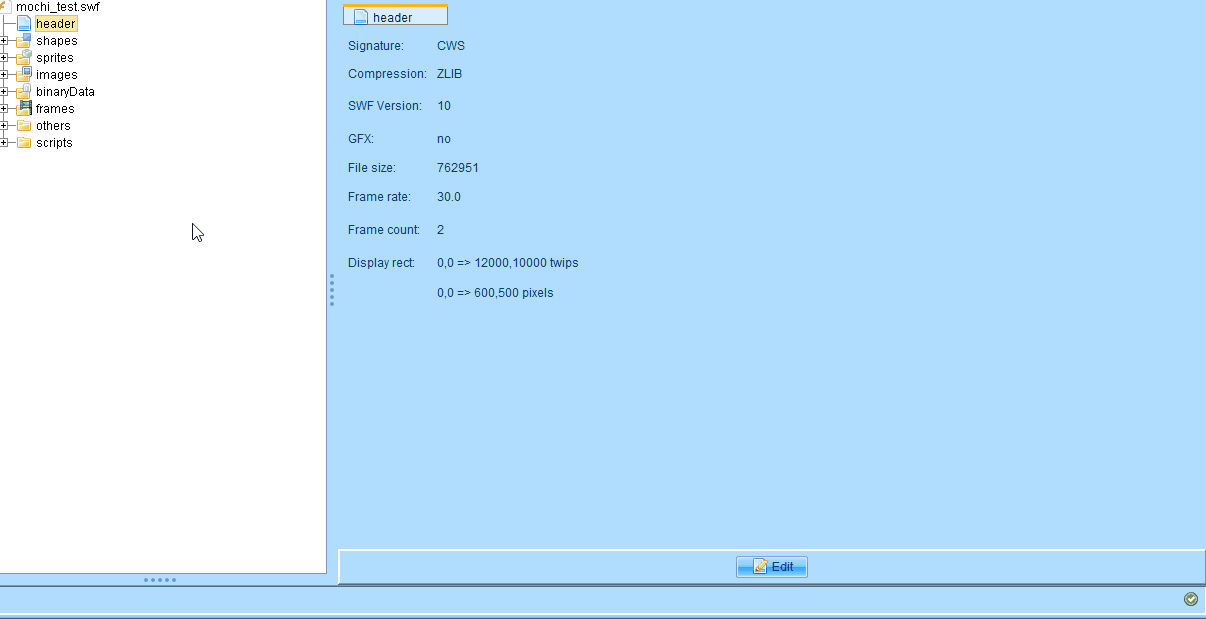This screenshot has height=619, width=1206.
Task: Expand the others tree node
Action: (4, 126)
